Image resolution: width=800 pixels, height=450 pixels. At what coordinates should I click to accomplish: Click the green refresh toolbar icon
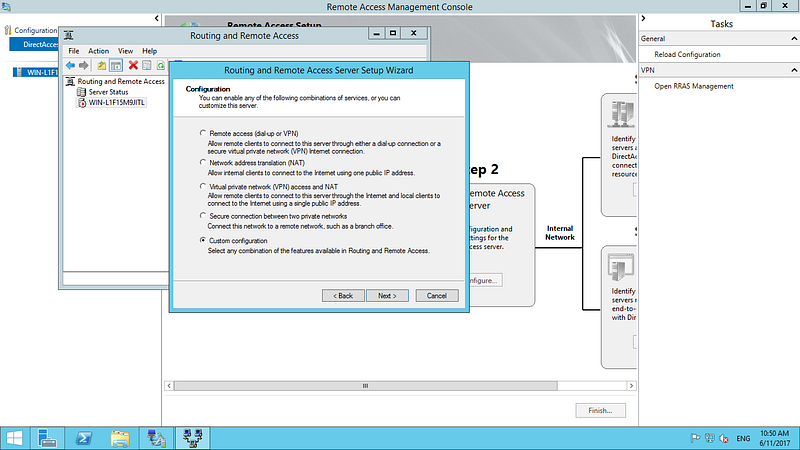[161, 65]
